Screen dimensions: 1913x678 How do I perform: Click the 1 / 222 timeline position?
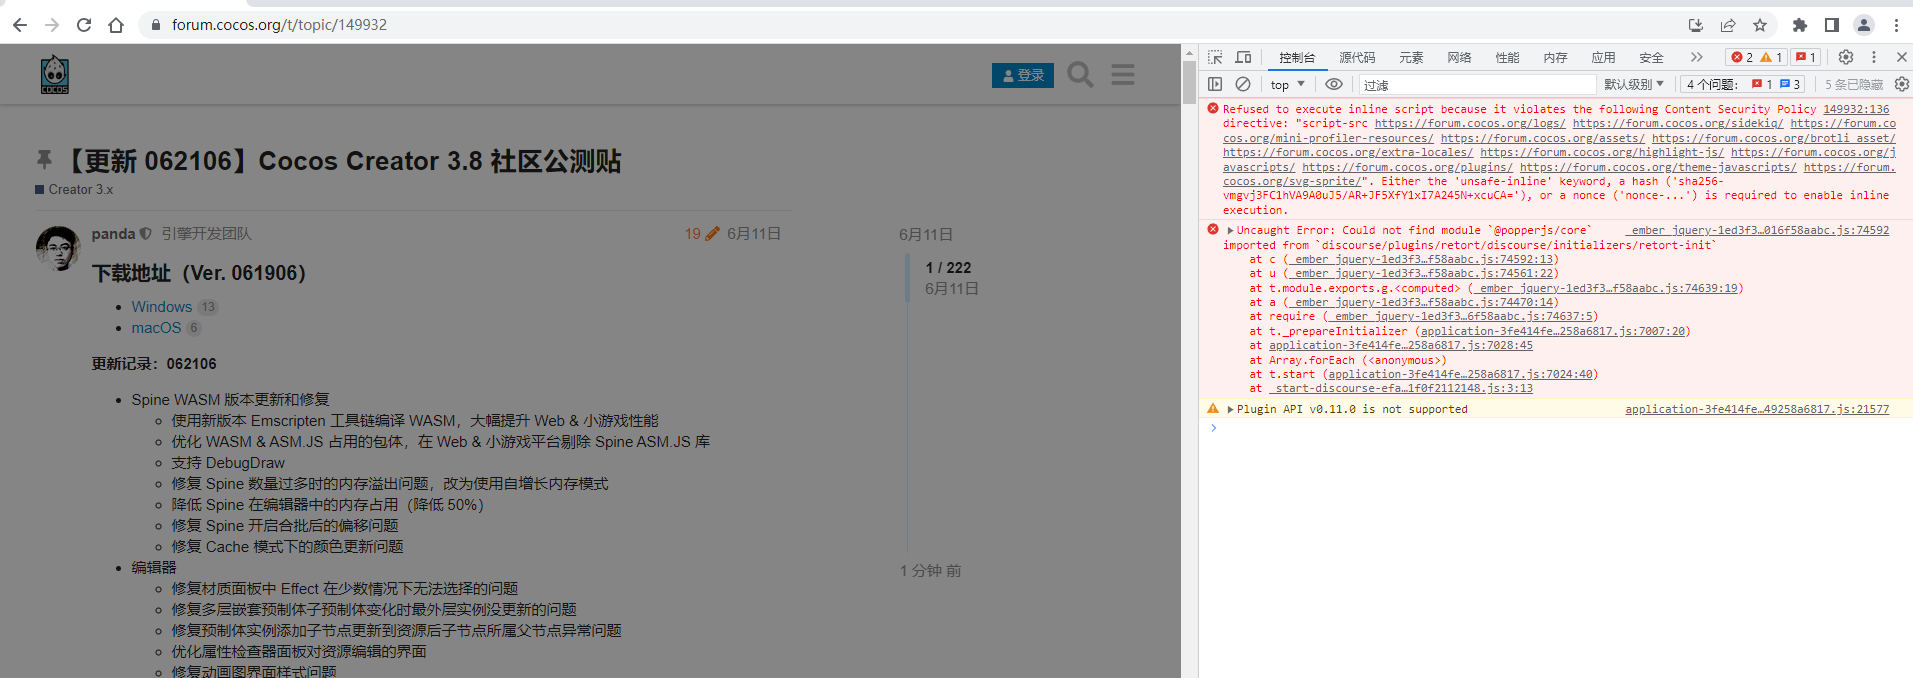948,268
